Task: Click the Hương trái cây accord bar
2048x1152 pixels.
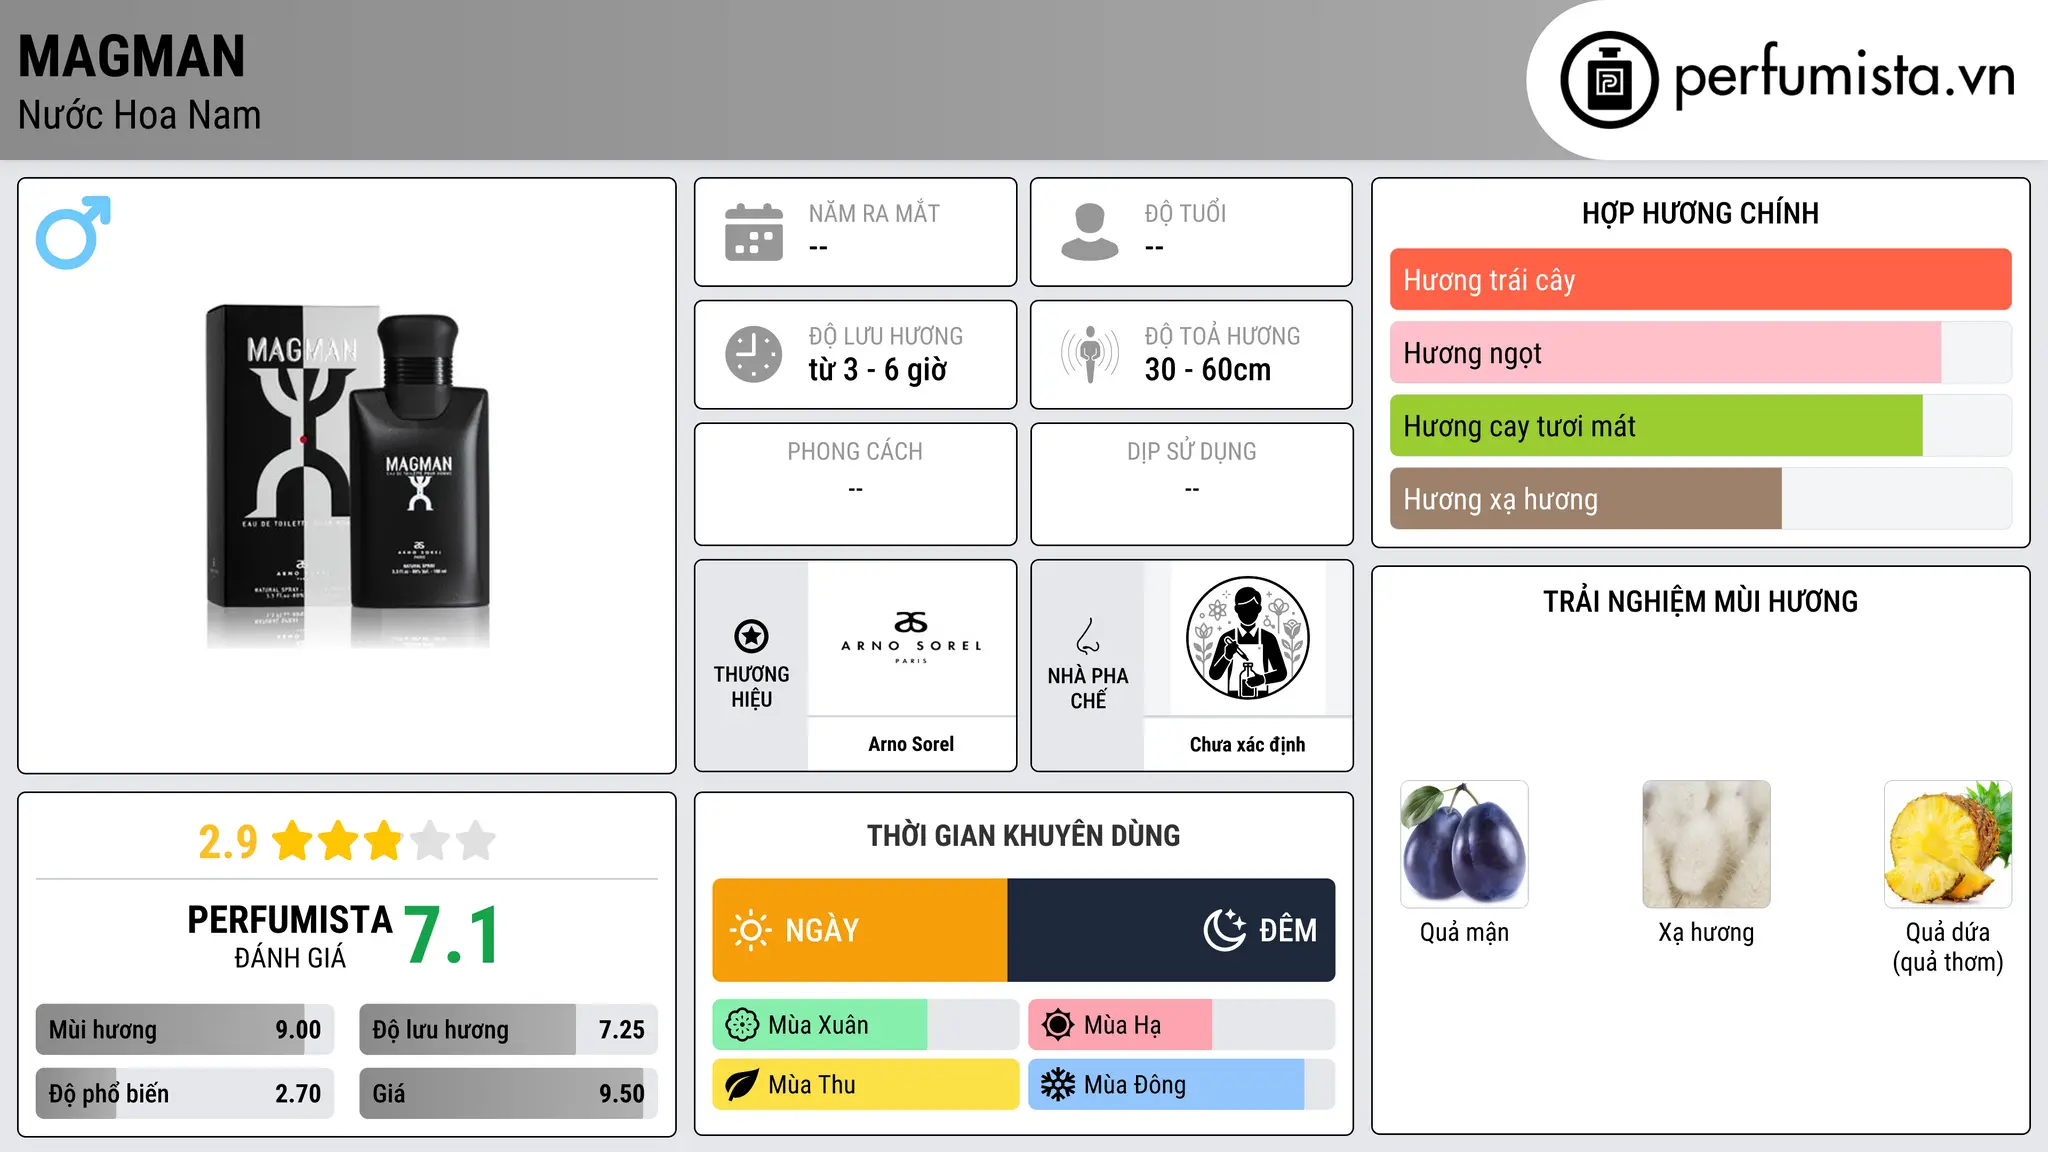Action: (x=1700, y=280)
